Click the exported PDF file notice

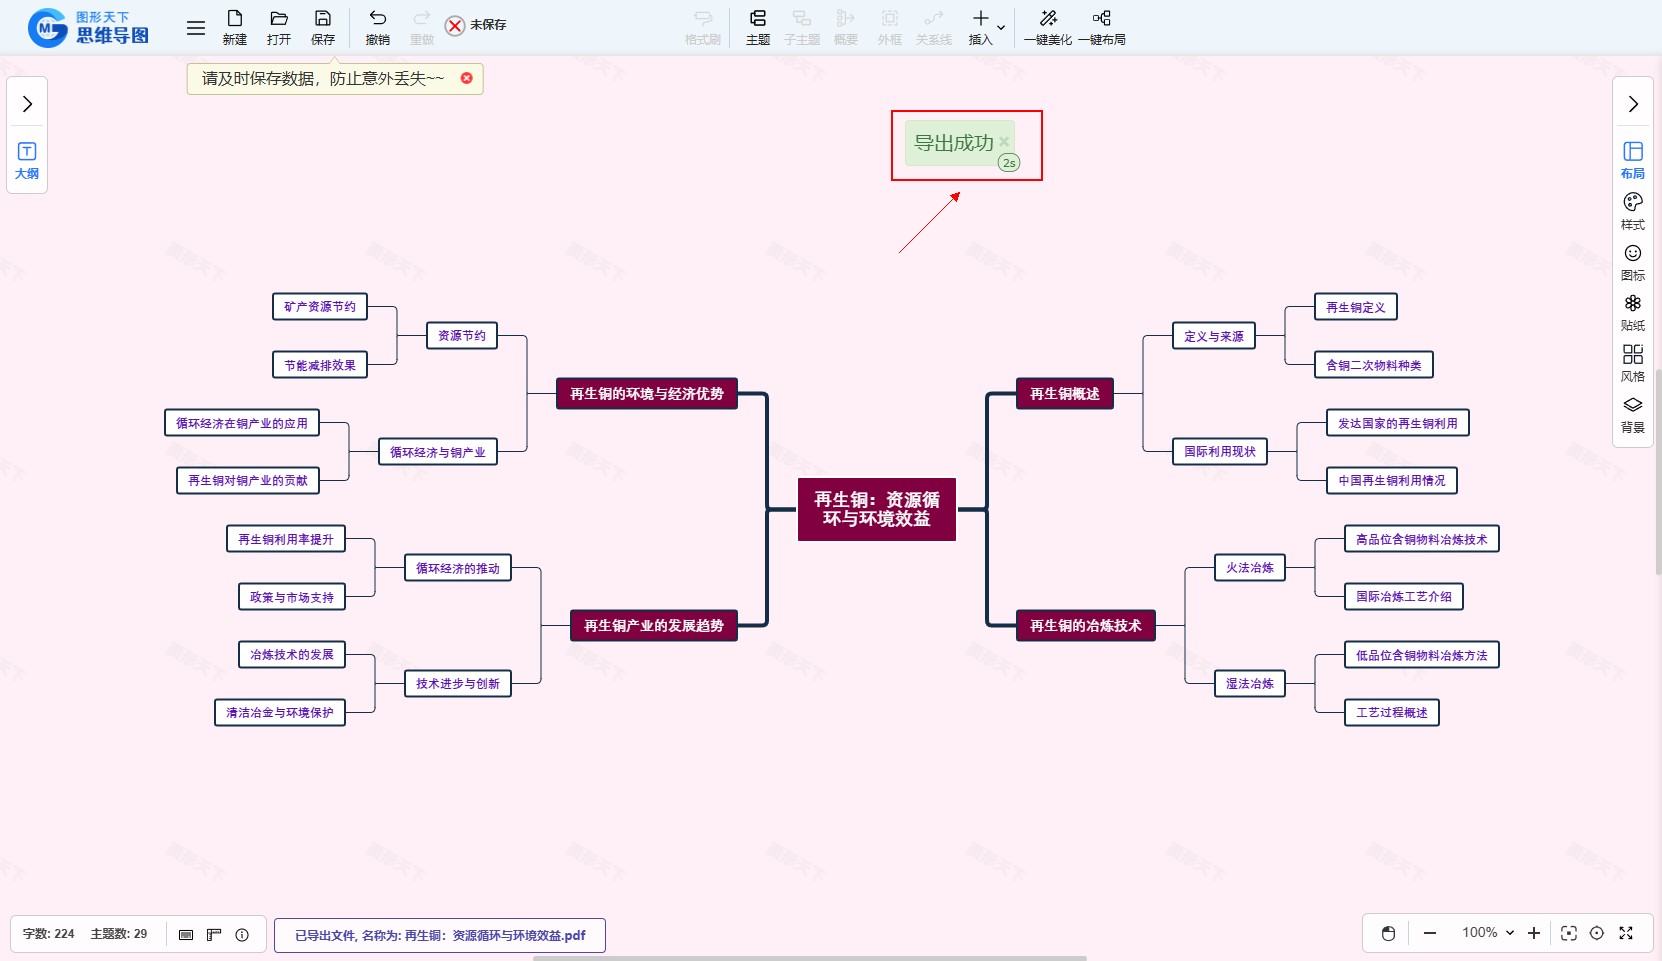click(x=440, y=935)
